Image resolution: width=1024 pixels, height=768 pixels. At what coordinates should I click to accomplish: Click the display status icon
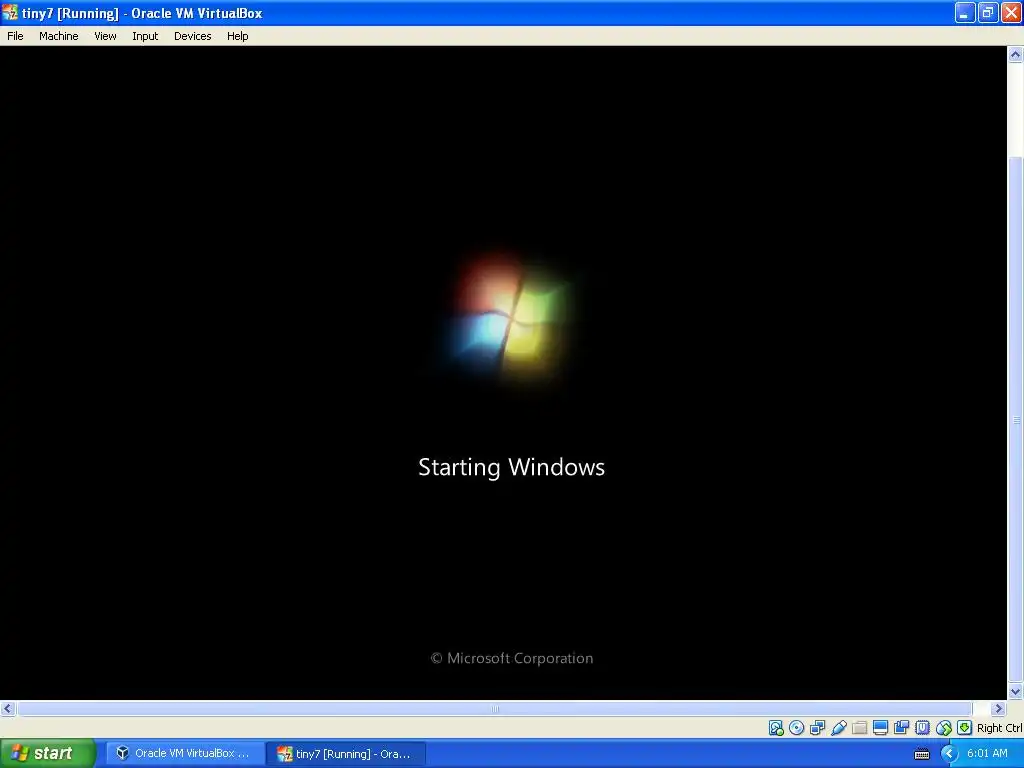[x=880, y=728]
